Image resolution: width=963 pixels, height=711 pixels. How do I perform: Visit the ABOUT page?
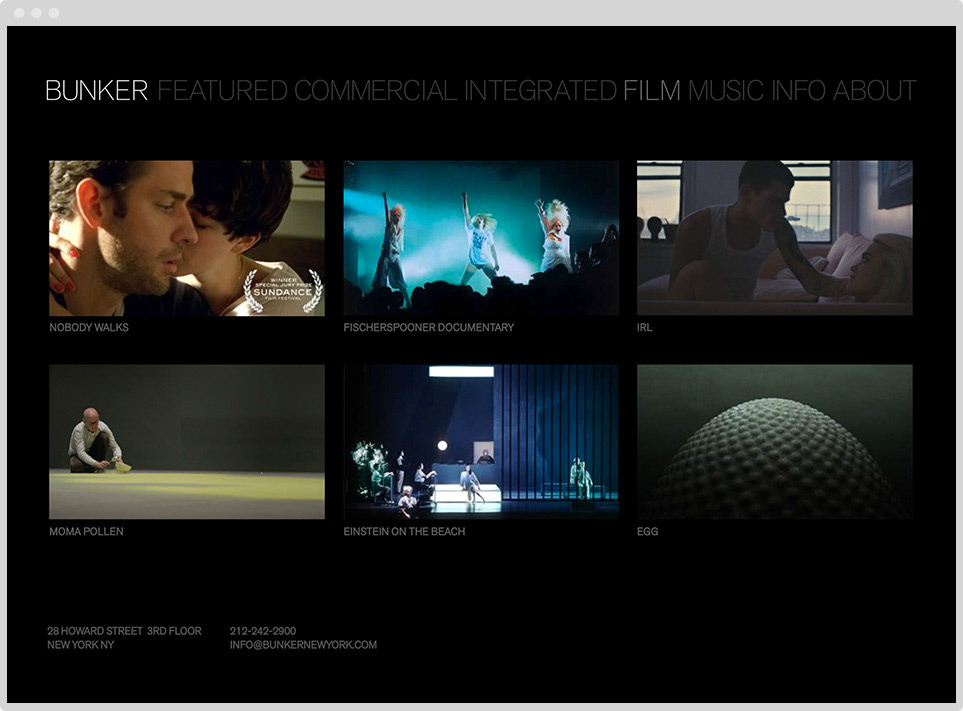[874, 91]
